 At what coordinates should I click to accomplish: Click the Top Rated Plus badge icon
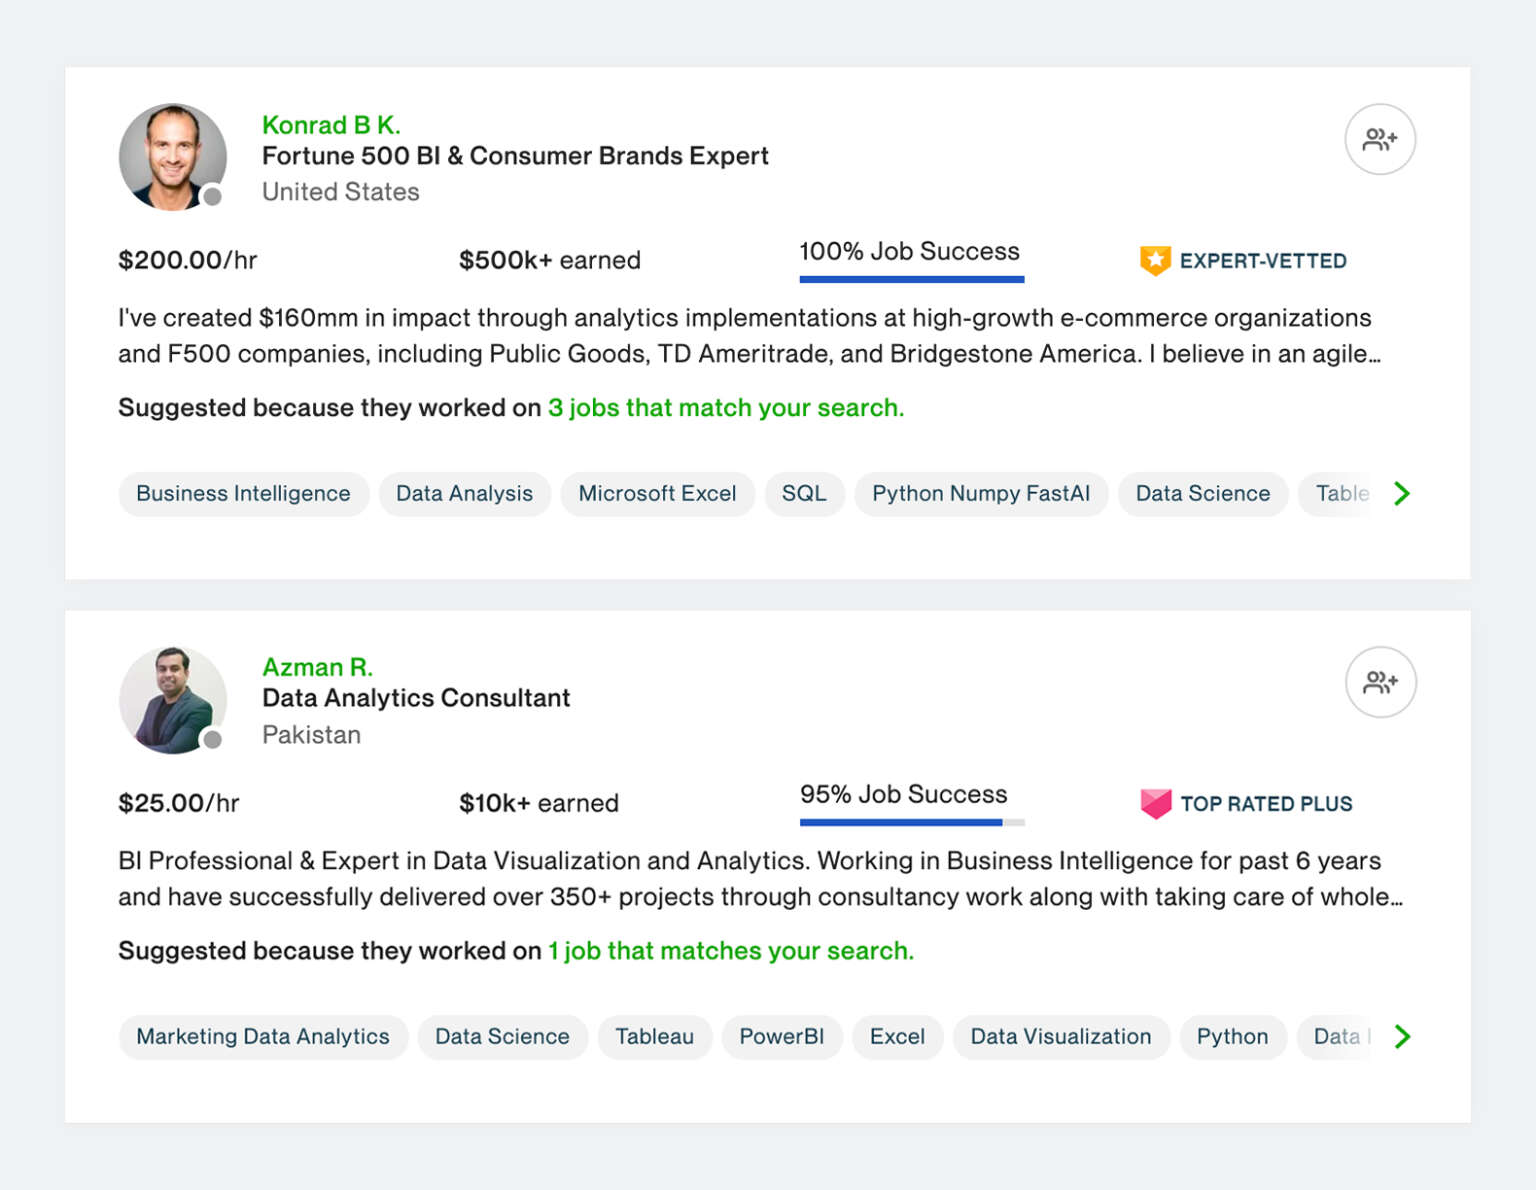click(1156, 802)
